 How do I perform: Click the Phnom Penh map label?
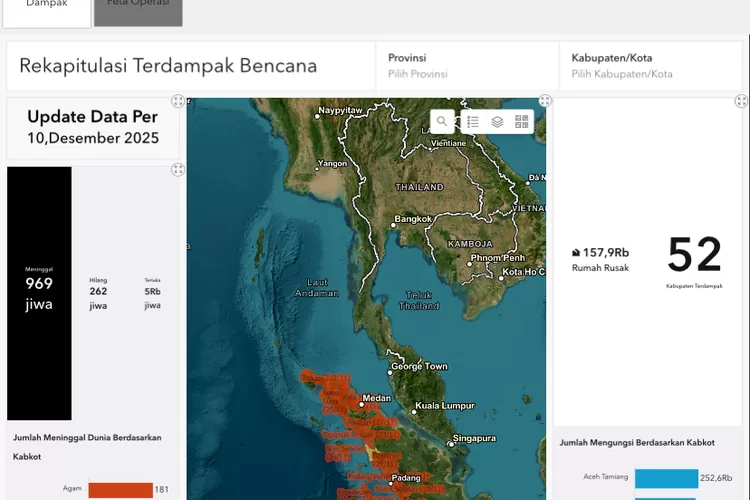(x=497, y=258)
